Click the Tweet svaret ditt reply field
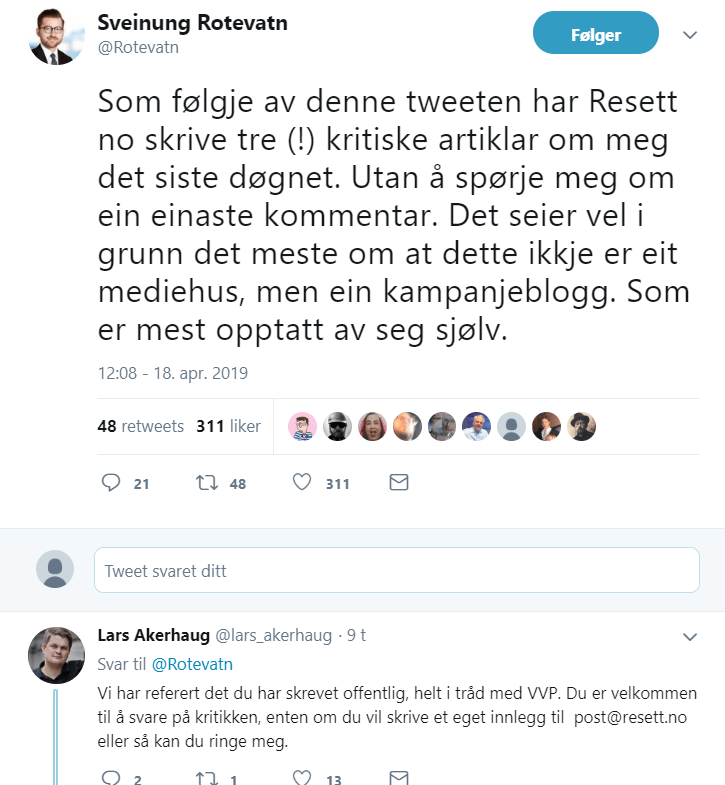This screenshot has height=785, width=725. coord(396,571)
